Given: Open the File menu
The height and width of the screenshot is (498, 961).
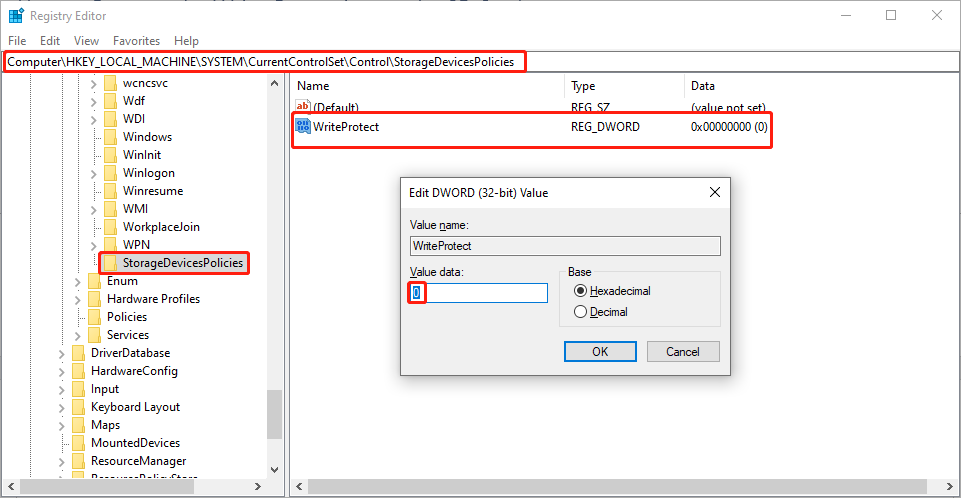Looking at the screenshot, I should coord(17,40).
